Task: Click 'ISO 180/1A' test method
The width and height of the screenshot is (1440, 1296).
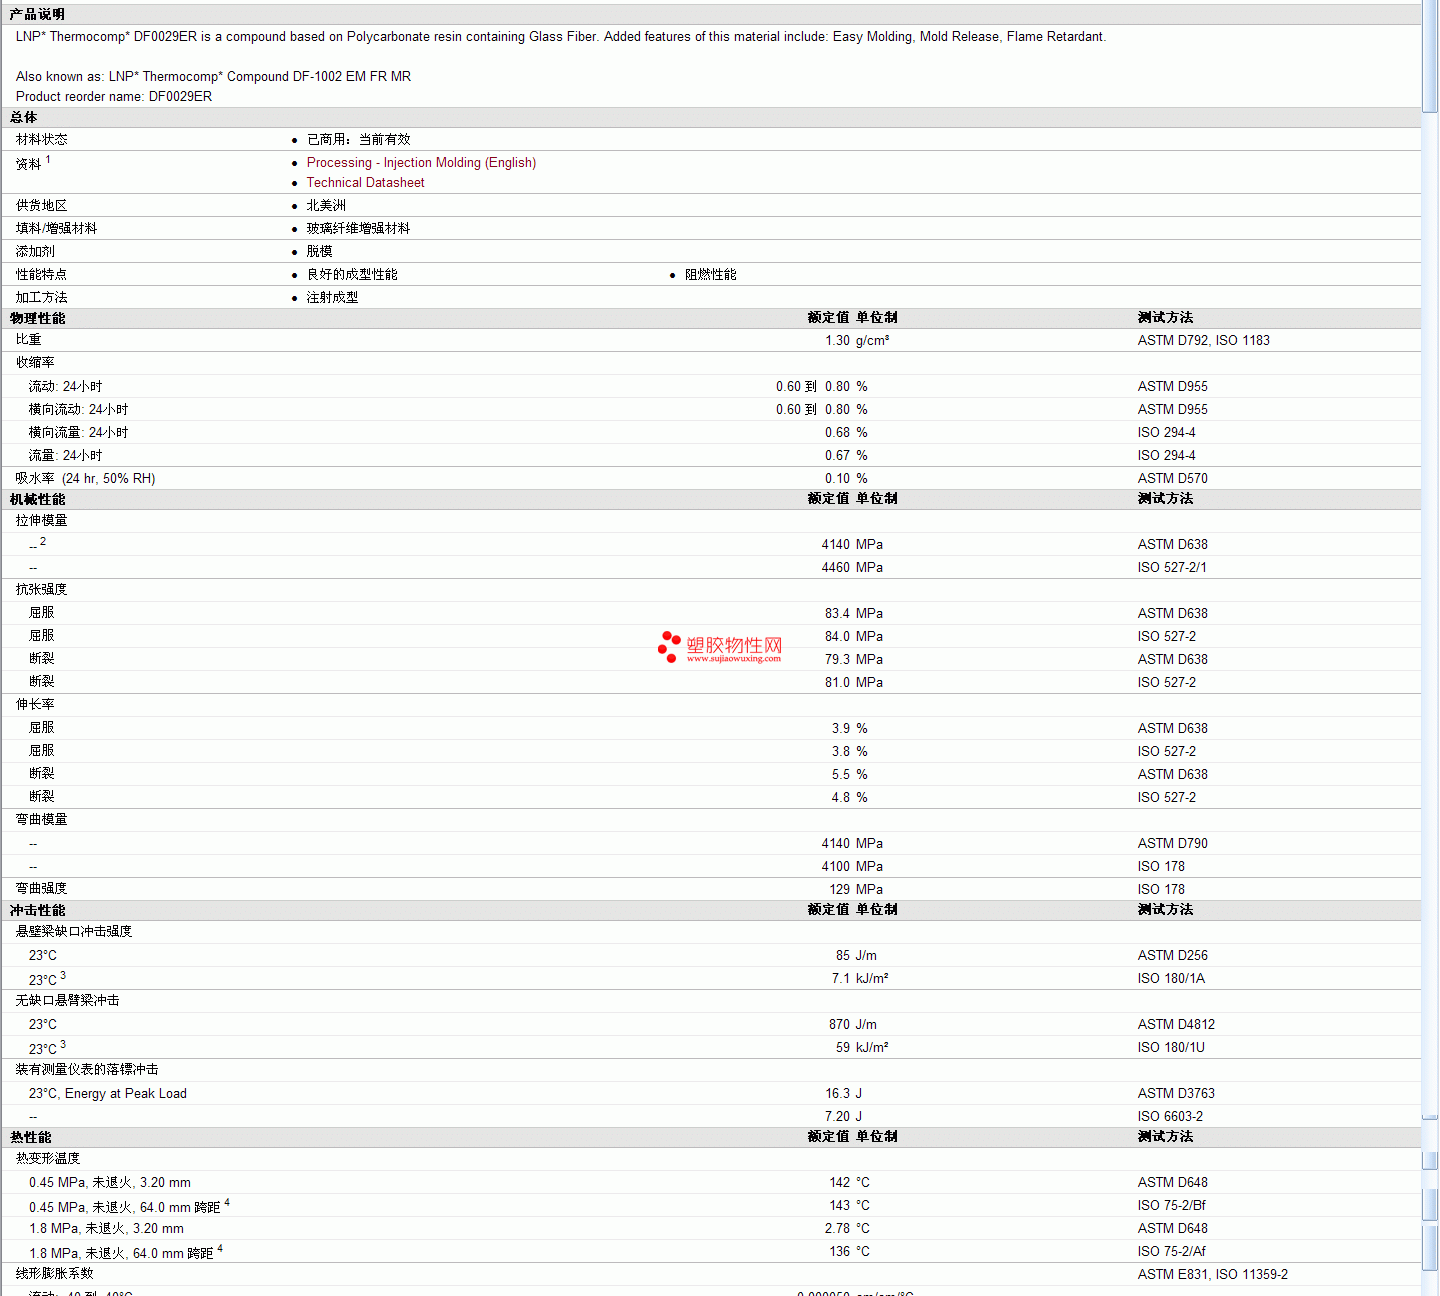Action: (x=1171, y=979)
